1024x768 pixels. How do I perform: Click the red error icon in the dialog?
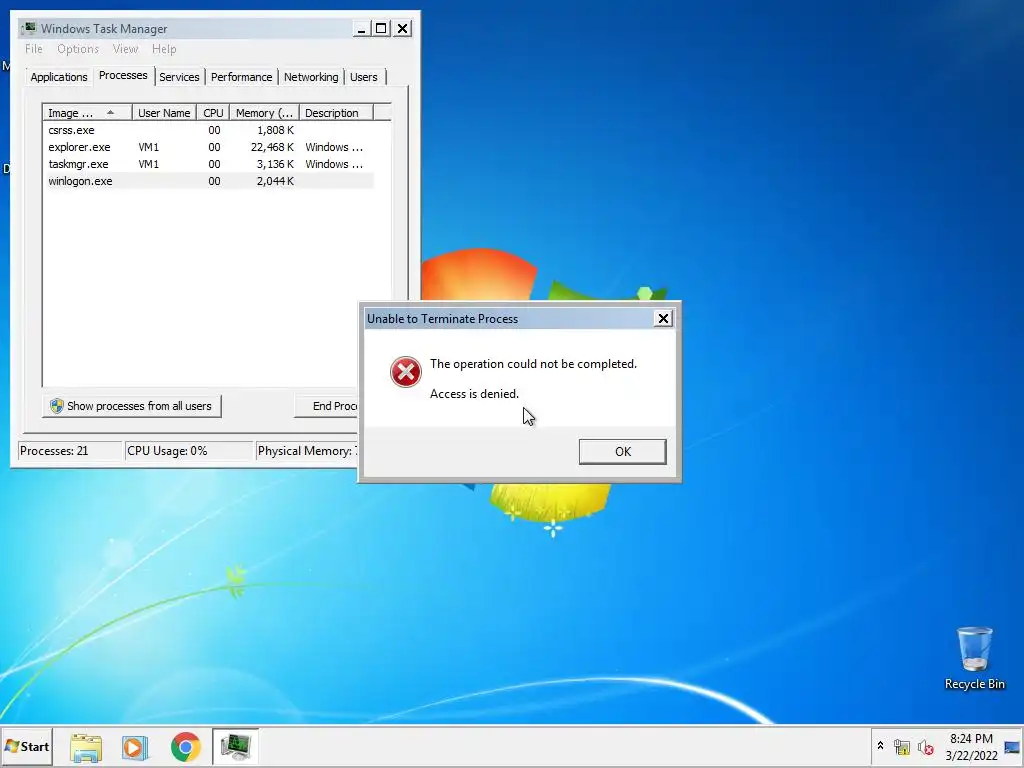tap(406, 372)
